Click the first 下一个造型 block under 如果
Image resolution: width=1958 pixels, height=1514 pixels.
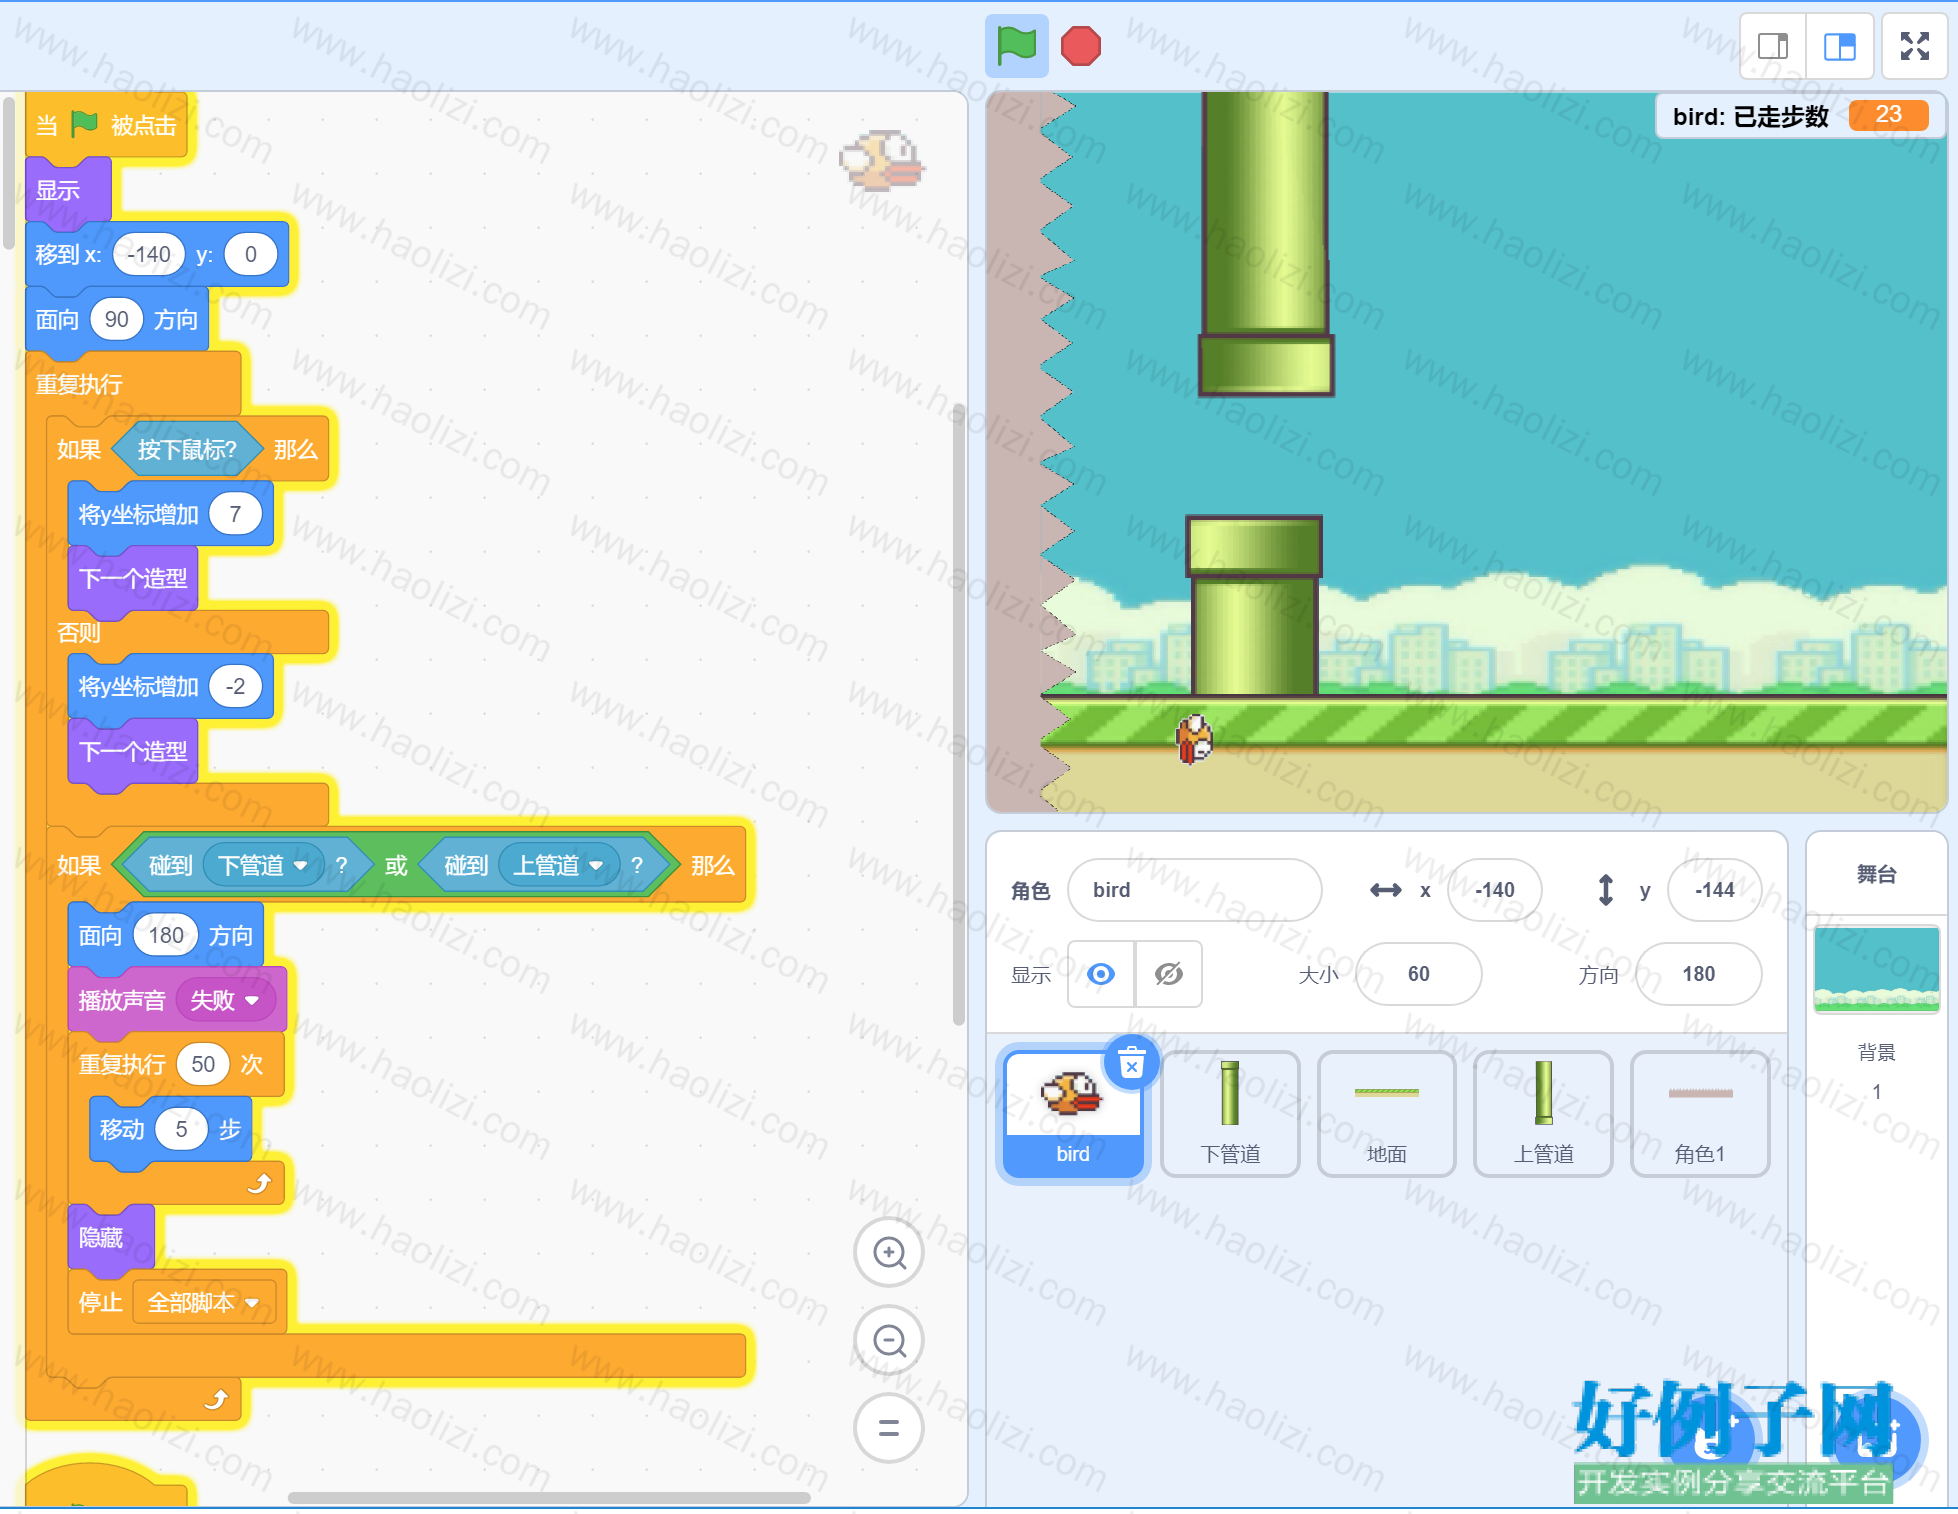click(133, 578)
